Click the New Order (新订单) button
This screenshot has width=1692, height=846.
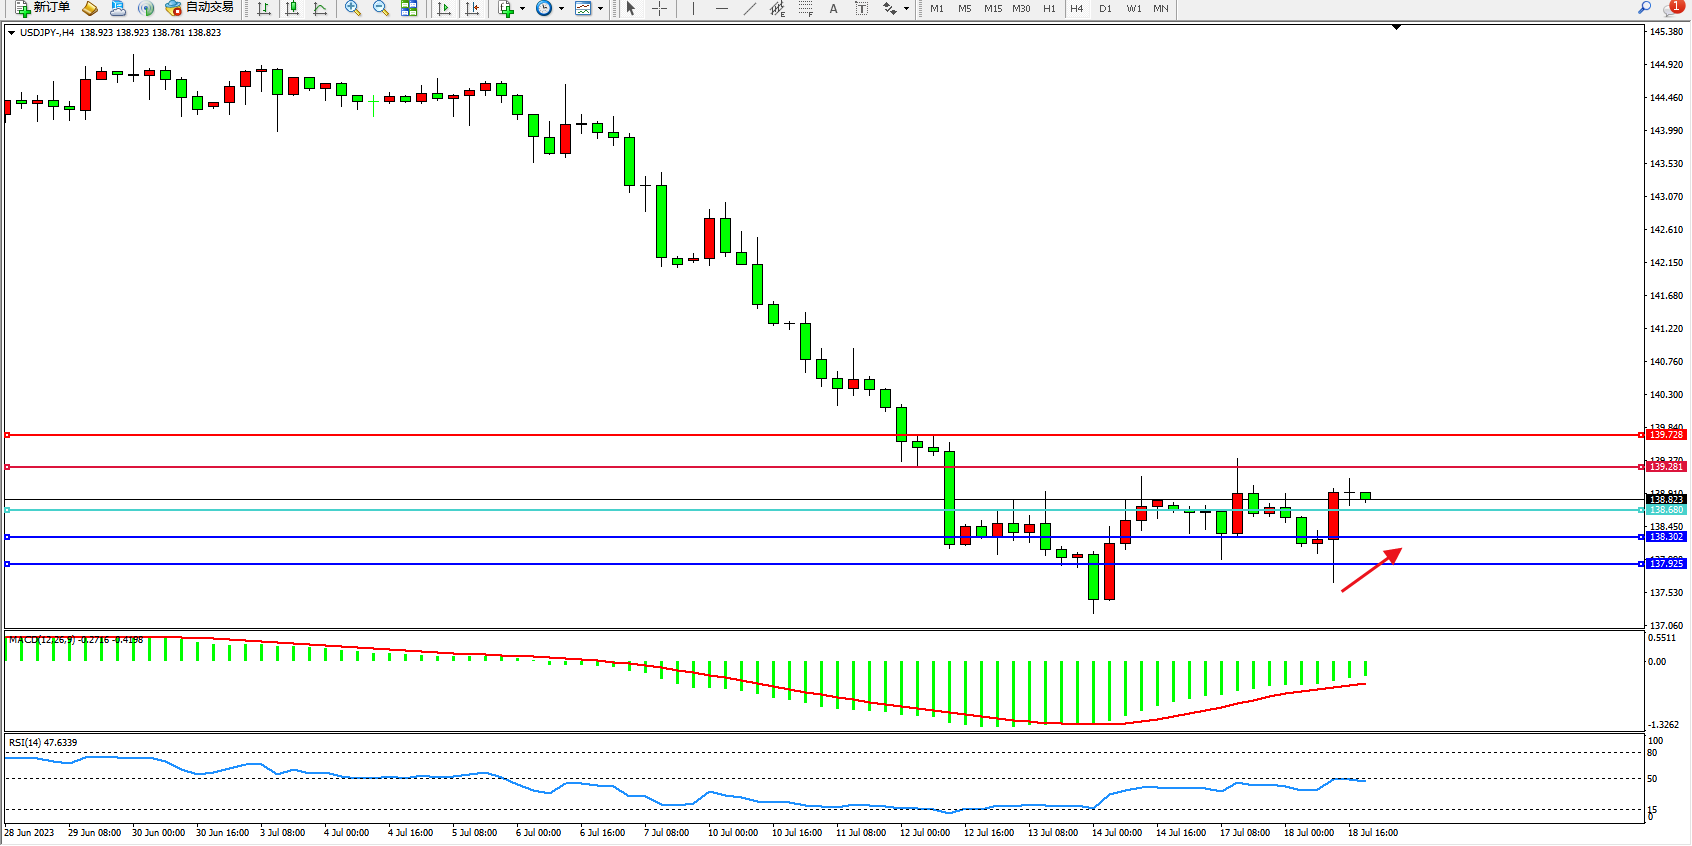tap(42, 8)
